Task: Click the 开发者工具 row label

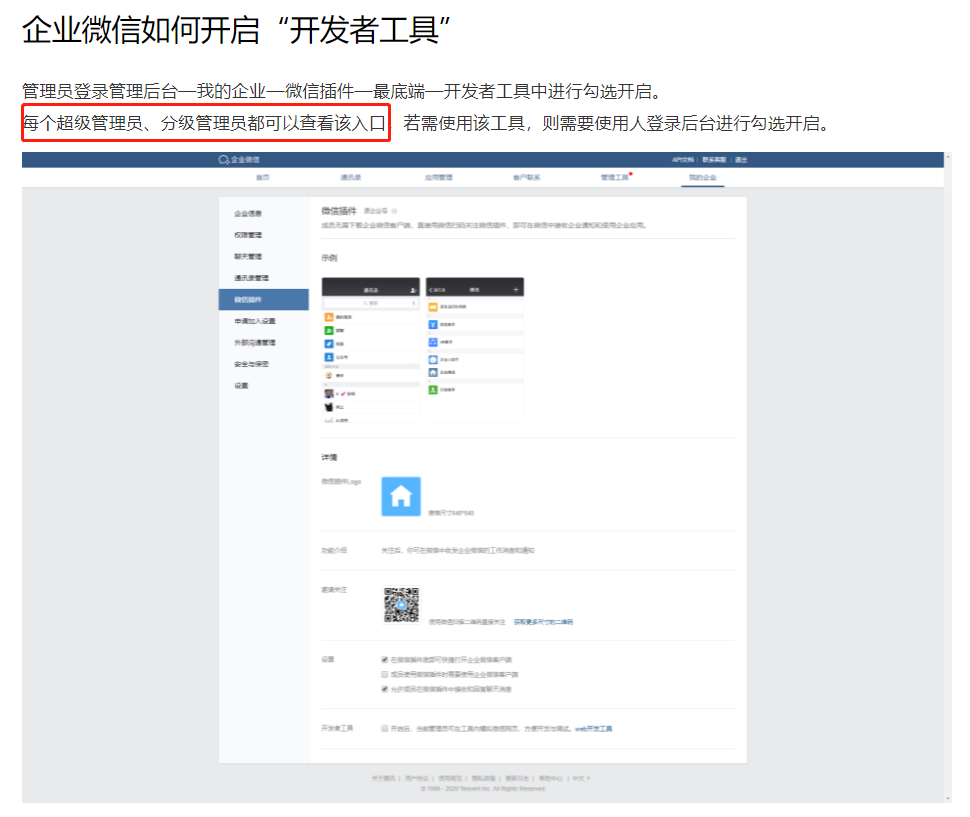Action: (337, 729)
